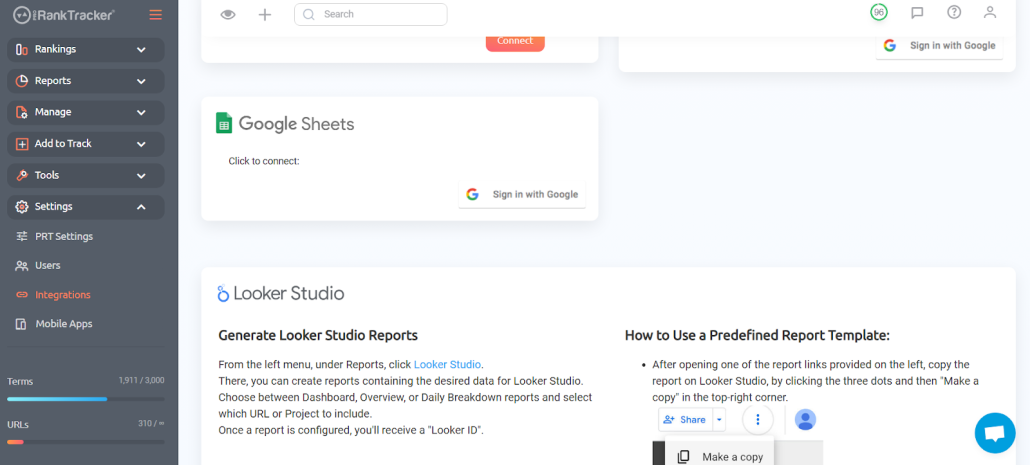The image size is (1030, 465).
Task: Toggle the orange hamburger sidebar menu
Action: click(x=156, y=14)
